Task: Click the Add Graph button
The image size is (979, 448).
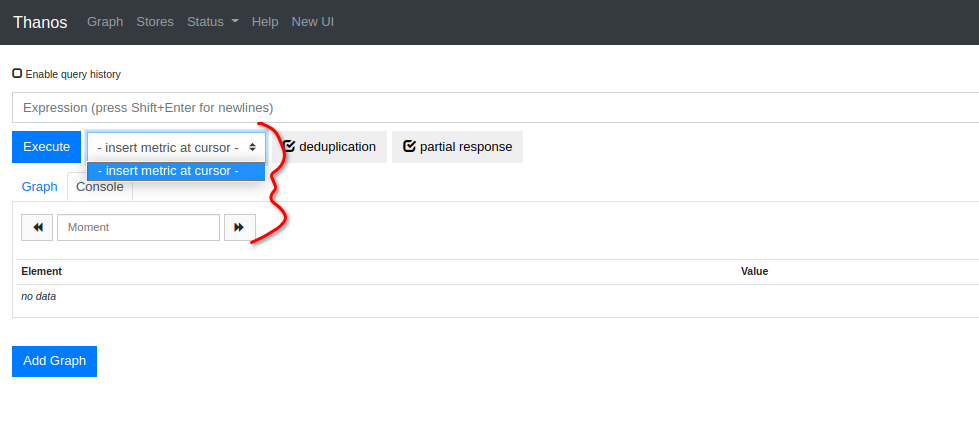Action: point(54,361)
